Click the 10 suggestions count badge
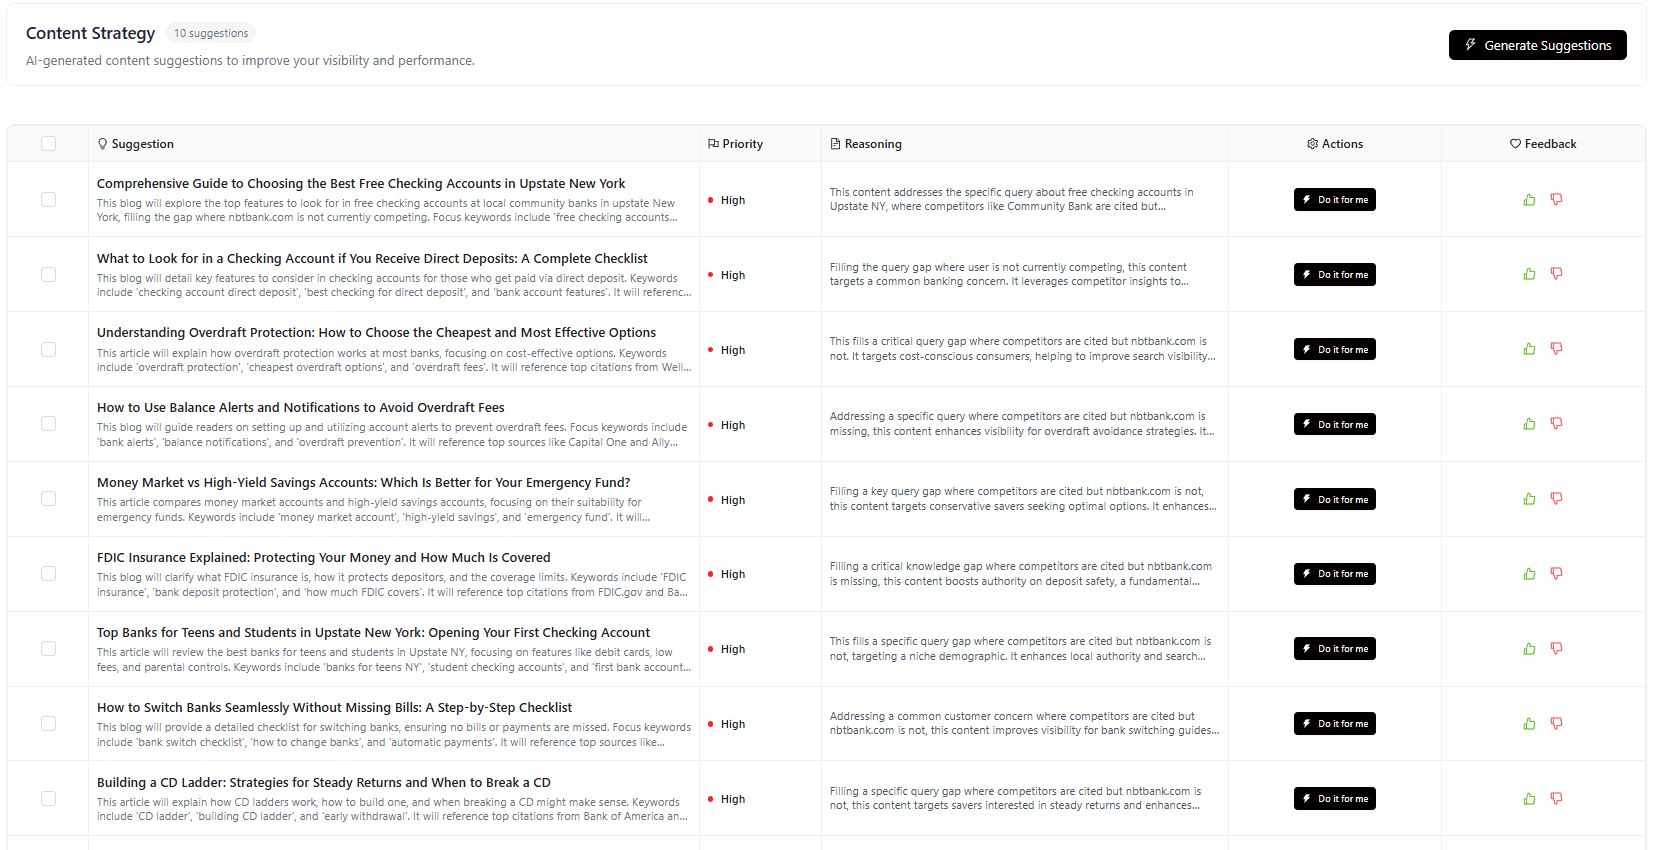 (211, 33)
